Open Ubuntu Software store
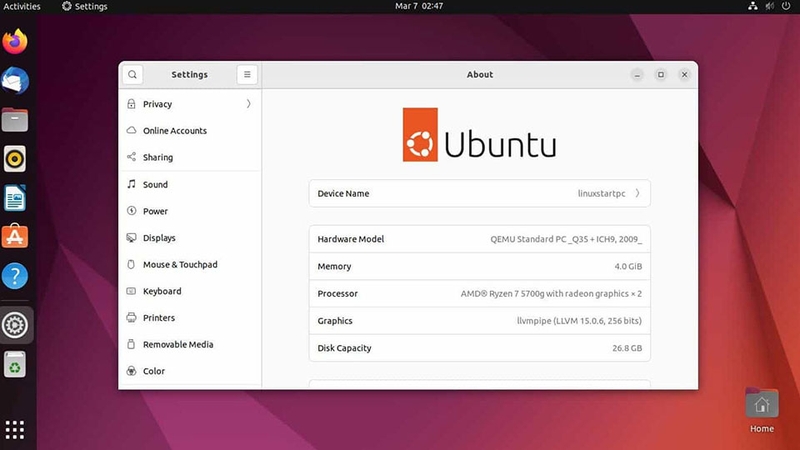Viewport: 800px width, 450px height. 15,236
